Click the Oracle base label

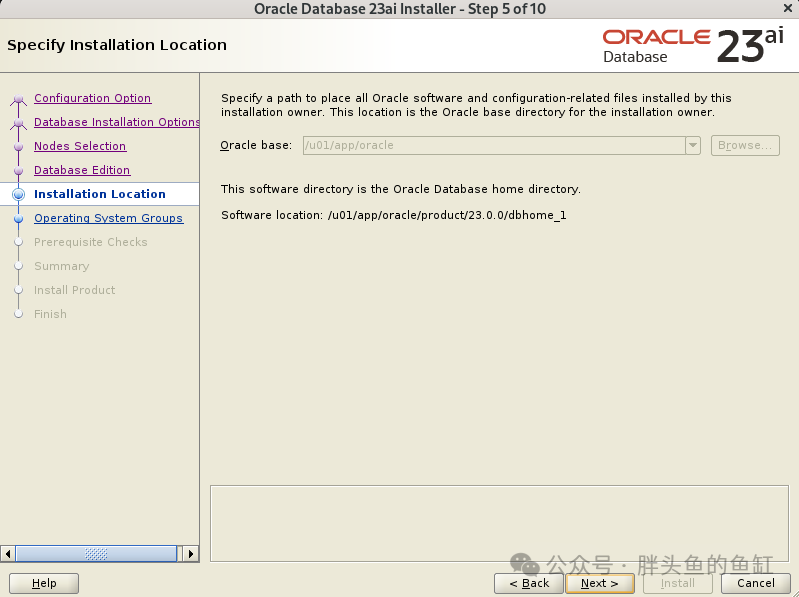coord(256,146)
